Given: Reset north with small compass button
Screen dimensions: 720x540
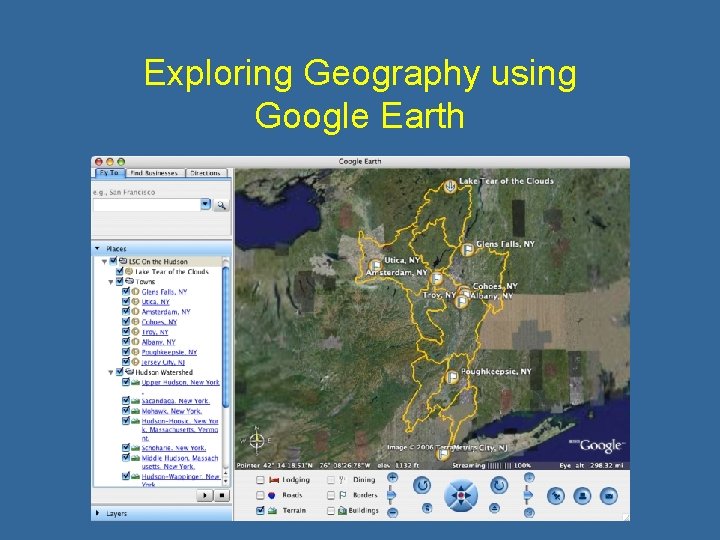Looking at the screenshot, I should (x=427, y=508).
